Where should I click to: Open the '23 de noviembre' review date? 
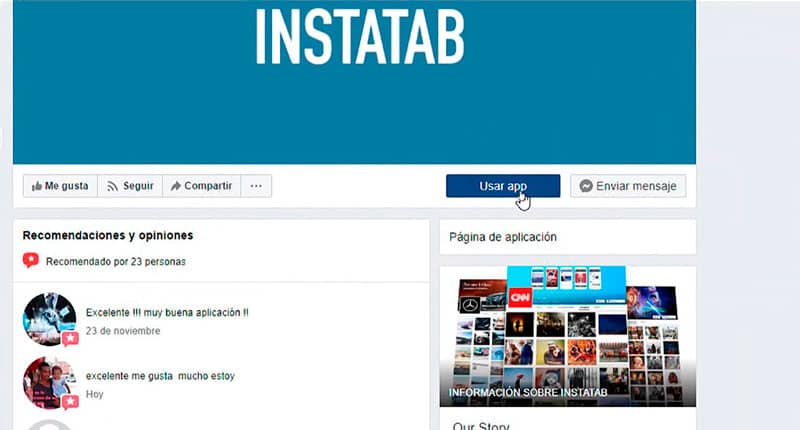(x=123, y=331)
